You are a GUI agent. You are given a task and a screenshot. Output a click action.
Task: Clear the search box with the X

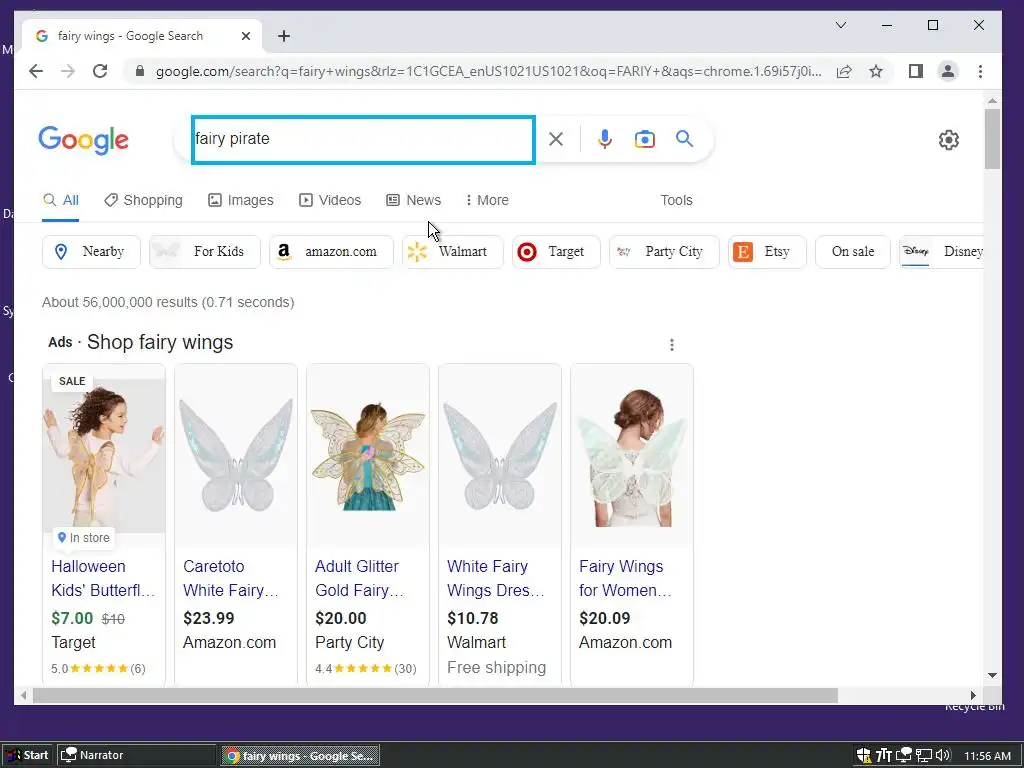(x=556, y=139)
